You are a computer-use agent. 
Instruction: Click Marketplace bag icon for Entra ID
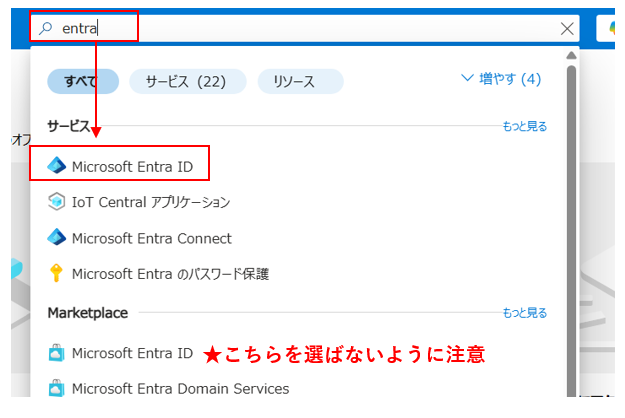point(56,353)
